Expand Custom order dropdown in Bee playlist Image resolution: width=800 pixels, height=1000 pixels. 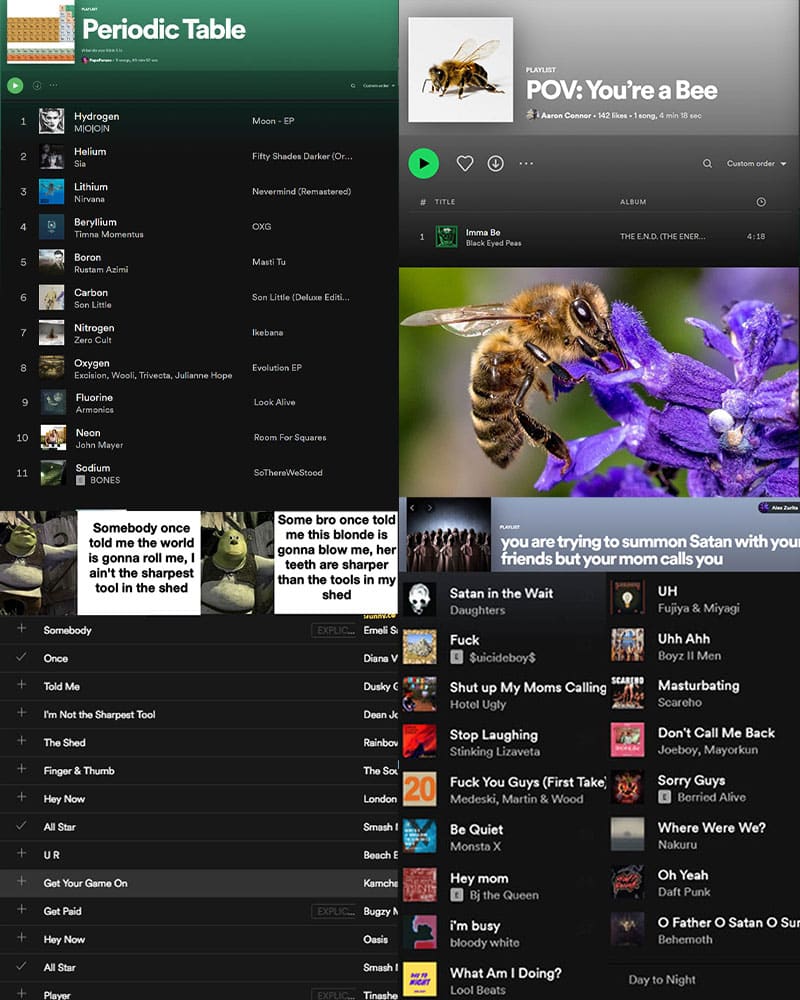pos(757,163)
